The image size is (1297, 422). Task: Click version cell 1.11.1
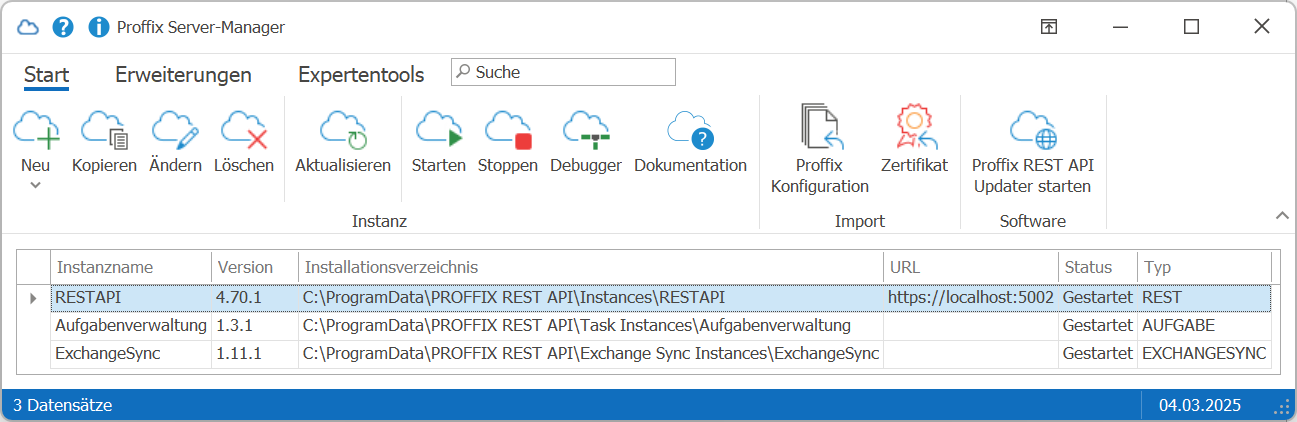pos(254,353)
